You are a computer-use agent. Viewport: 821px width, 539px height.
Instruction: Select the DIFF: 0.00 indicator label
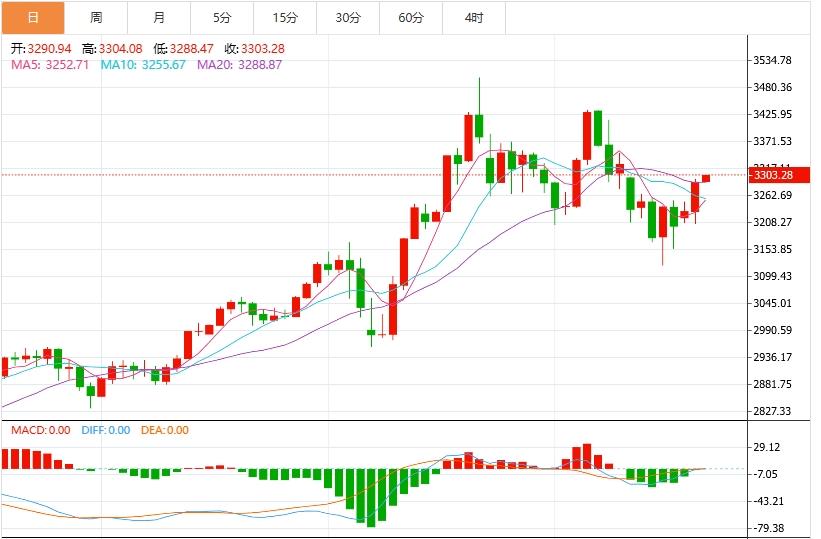(106, 430)
